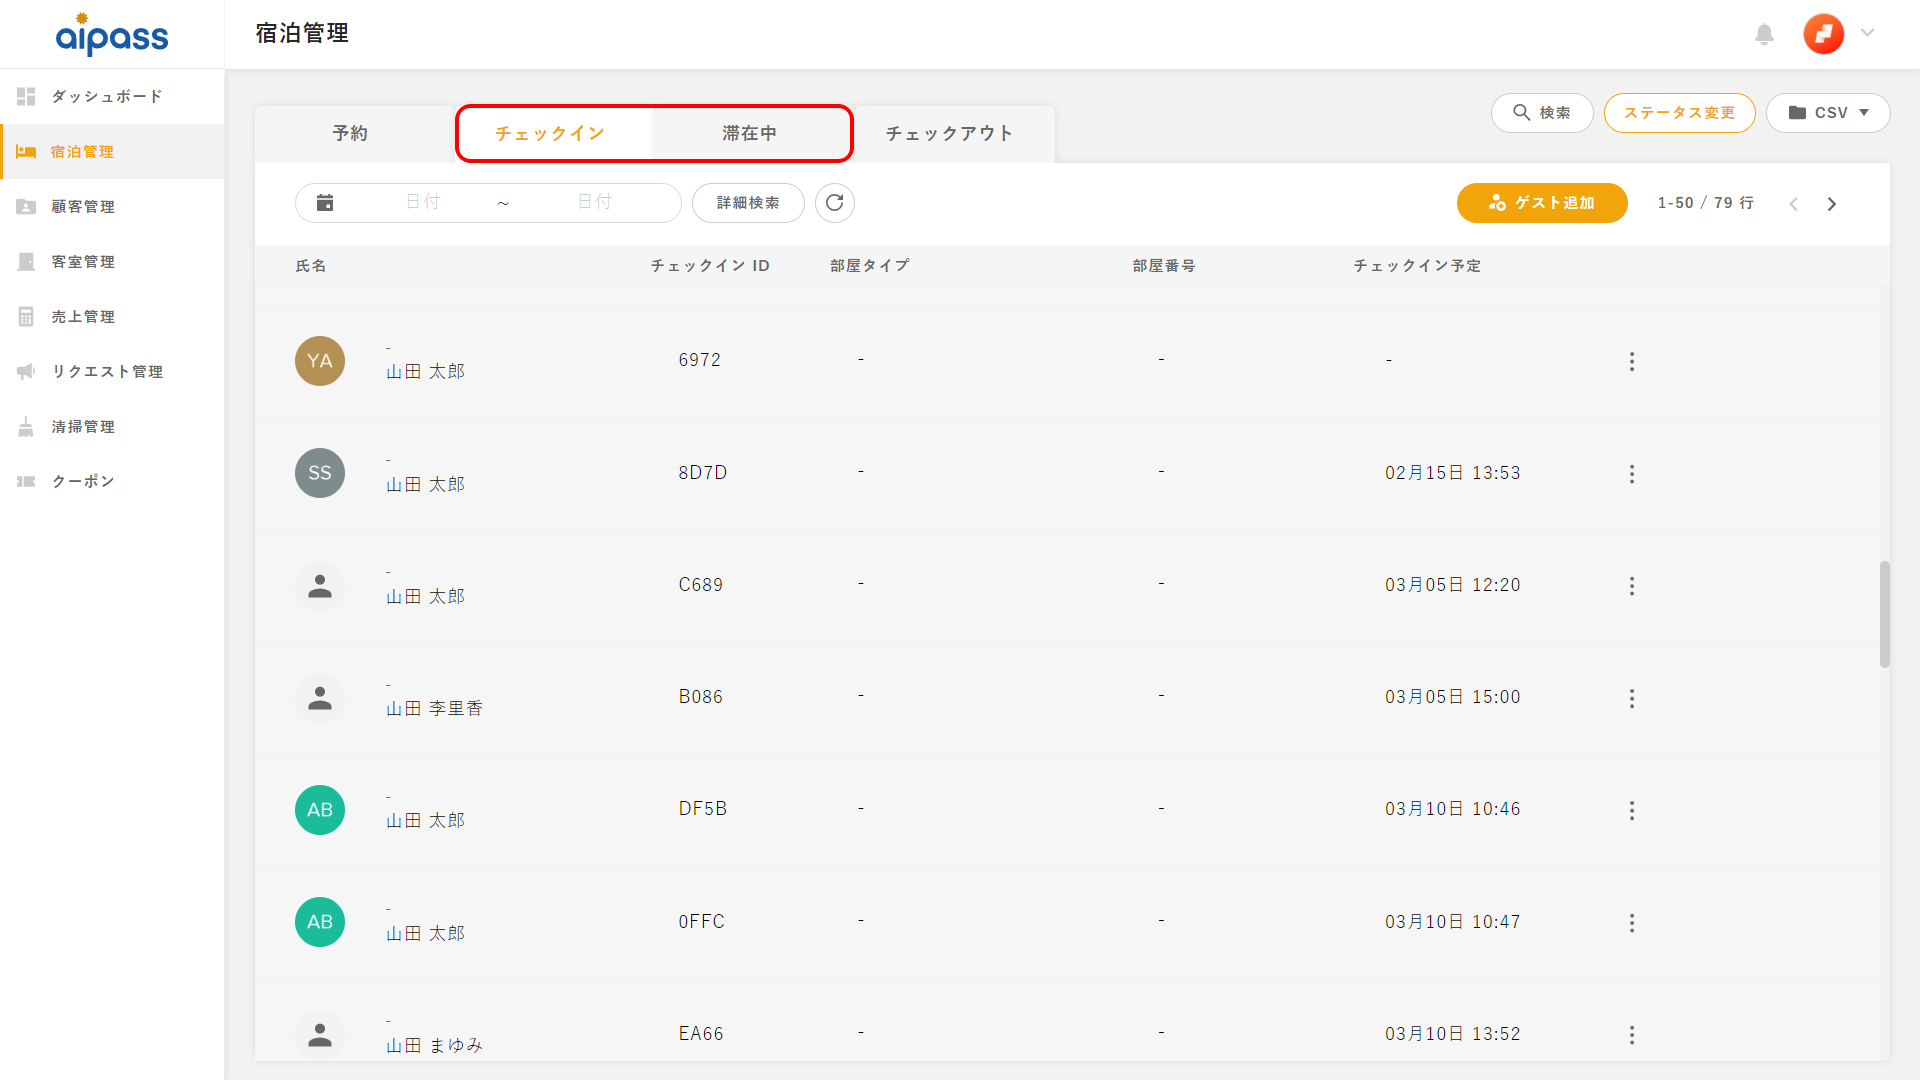Click the calendar icon in date filter

(325, 203)
